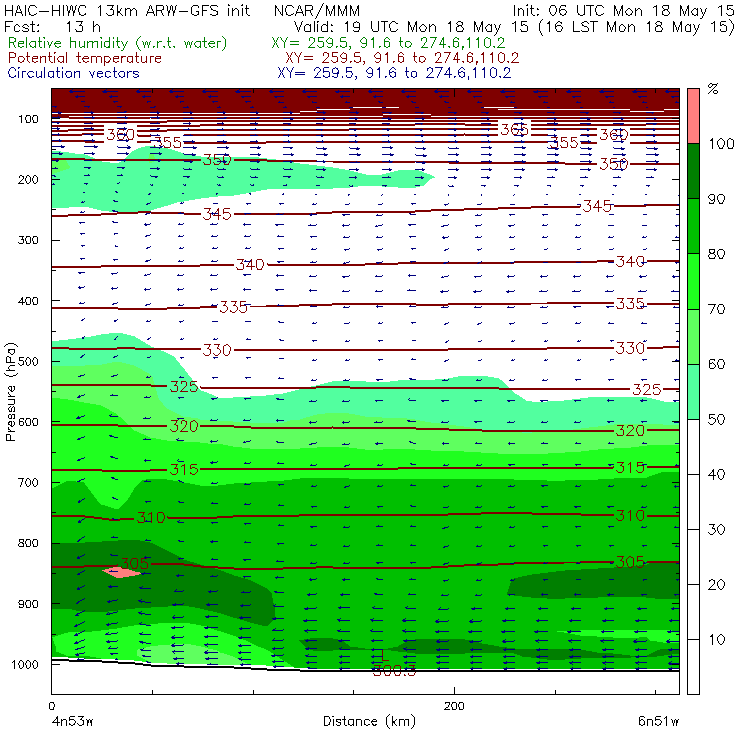The height and width of the screenshot is (740, 740).
Task: Click the '4n53w' start coordinate label
Action: tap(72, 722)
